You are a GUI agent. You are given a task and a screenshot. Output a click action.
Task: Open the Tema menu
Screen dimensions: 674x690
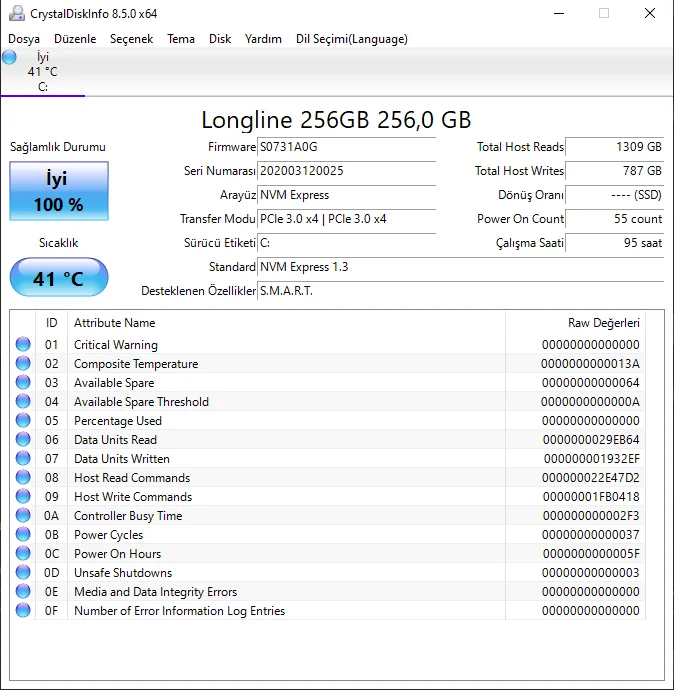click(x=181, y=39)
